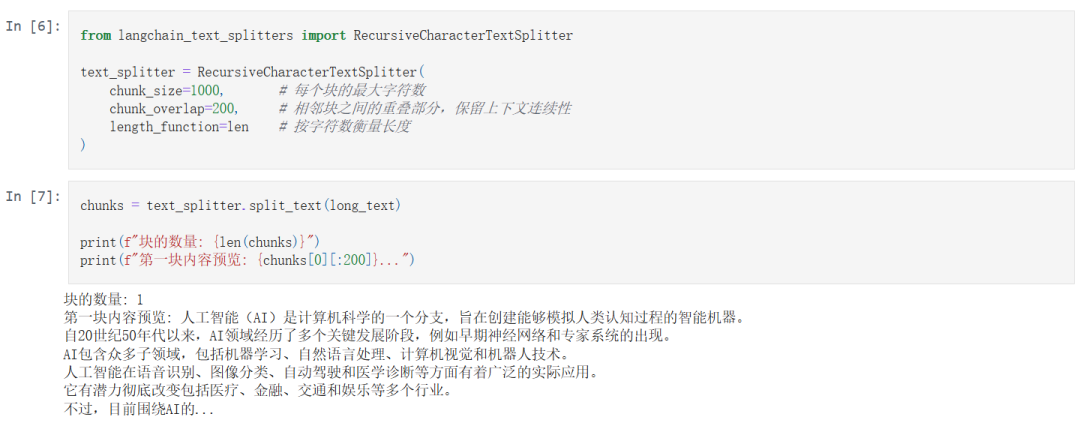Click the chunks = text_splitter.split_text line
This screenshot has width=1080, height=423.
[x=241, y=205]
